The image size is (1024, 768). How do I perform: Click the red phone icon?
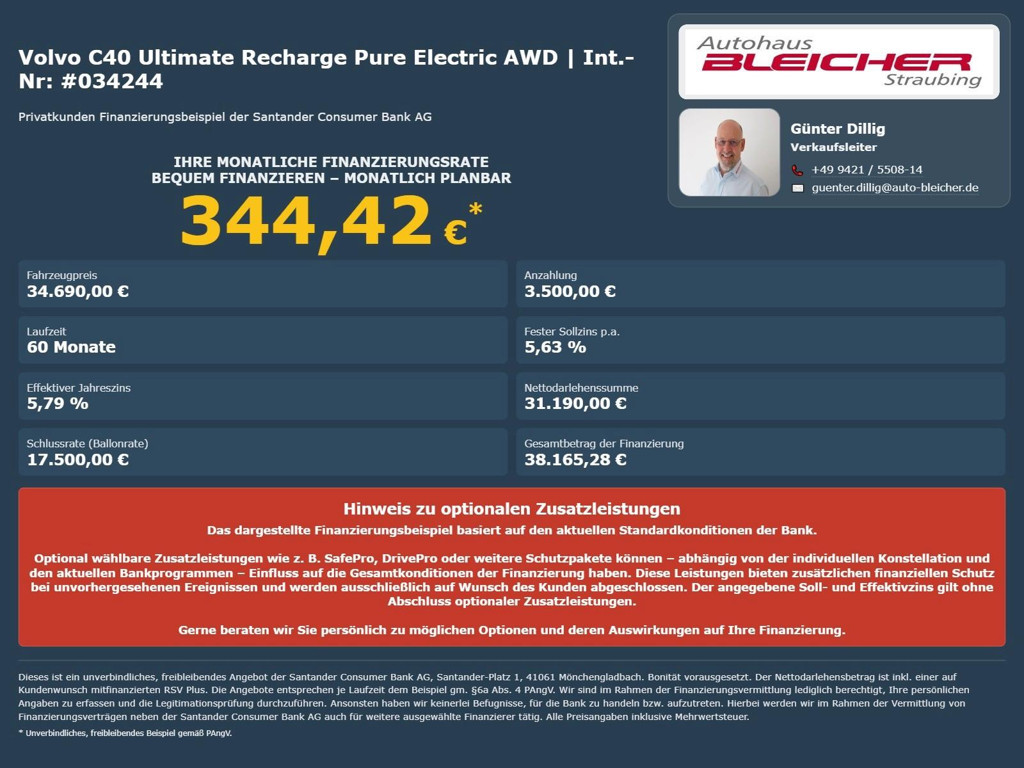[797, 170]
